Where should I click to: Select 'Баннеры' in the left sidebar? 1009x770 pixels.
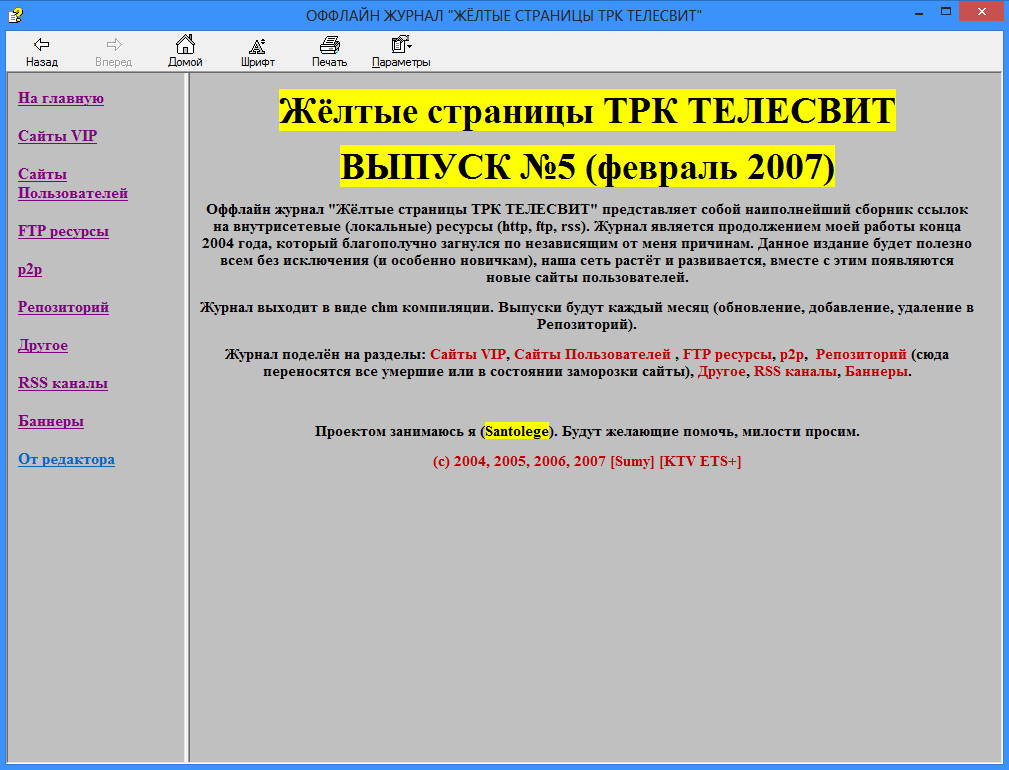51,421
